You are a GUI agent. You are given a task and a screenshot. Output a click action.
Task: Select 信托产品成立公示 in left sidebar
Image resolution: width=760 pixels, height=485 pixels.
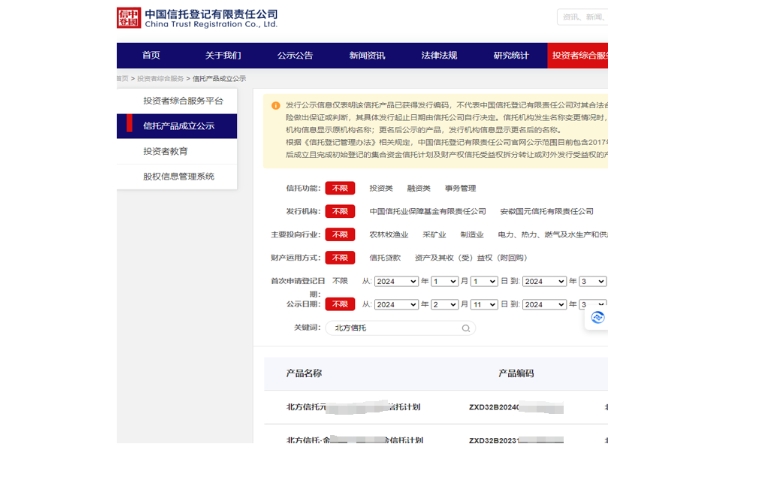(x=178, y=126)
